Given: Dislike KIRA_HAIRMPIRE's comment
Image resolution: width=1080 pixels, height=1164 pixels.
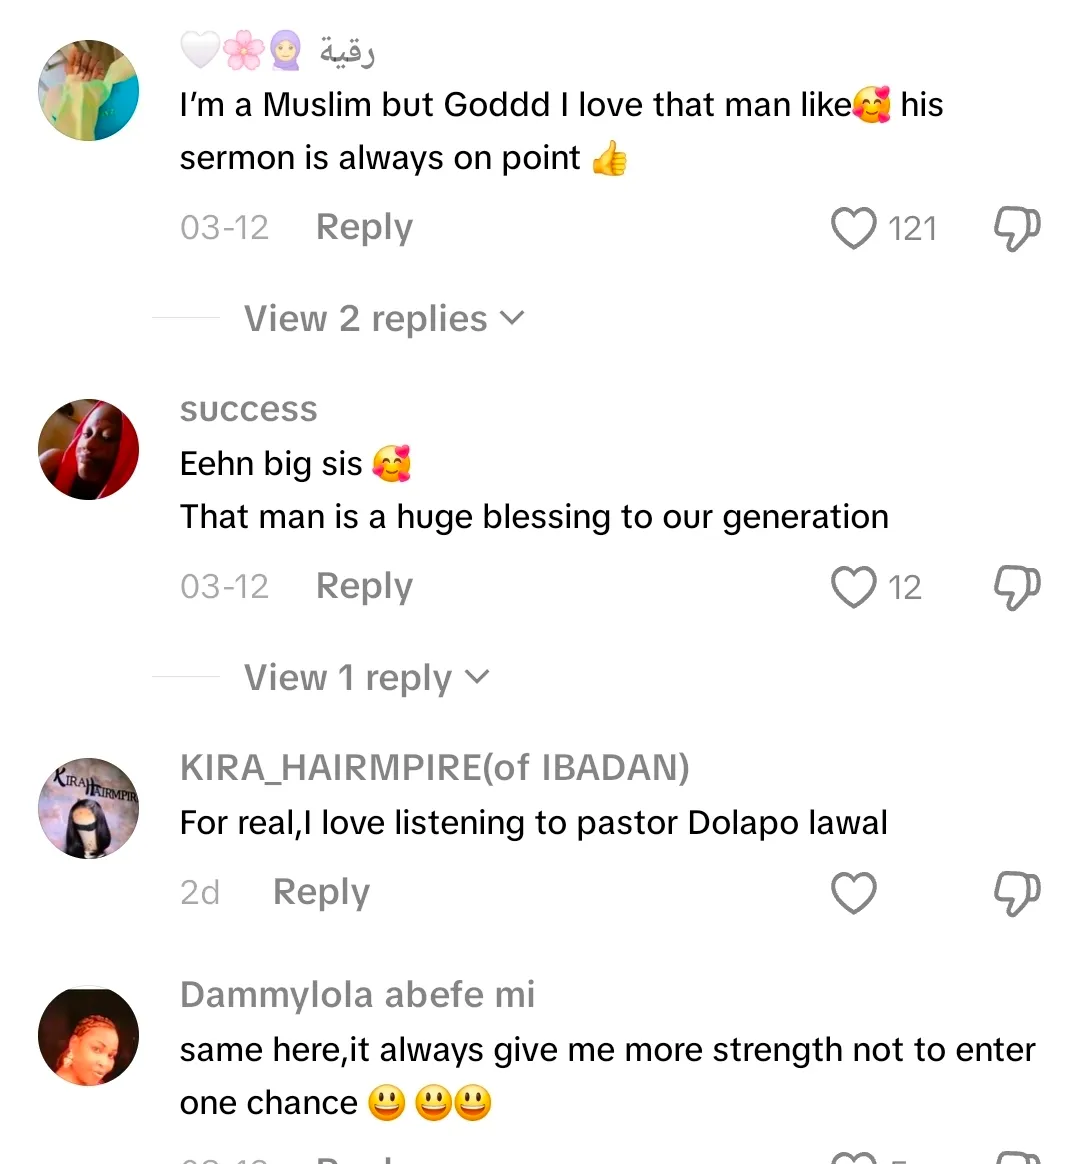Looking at the screenshot, I should [1016, 893].
